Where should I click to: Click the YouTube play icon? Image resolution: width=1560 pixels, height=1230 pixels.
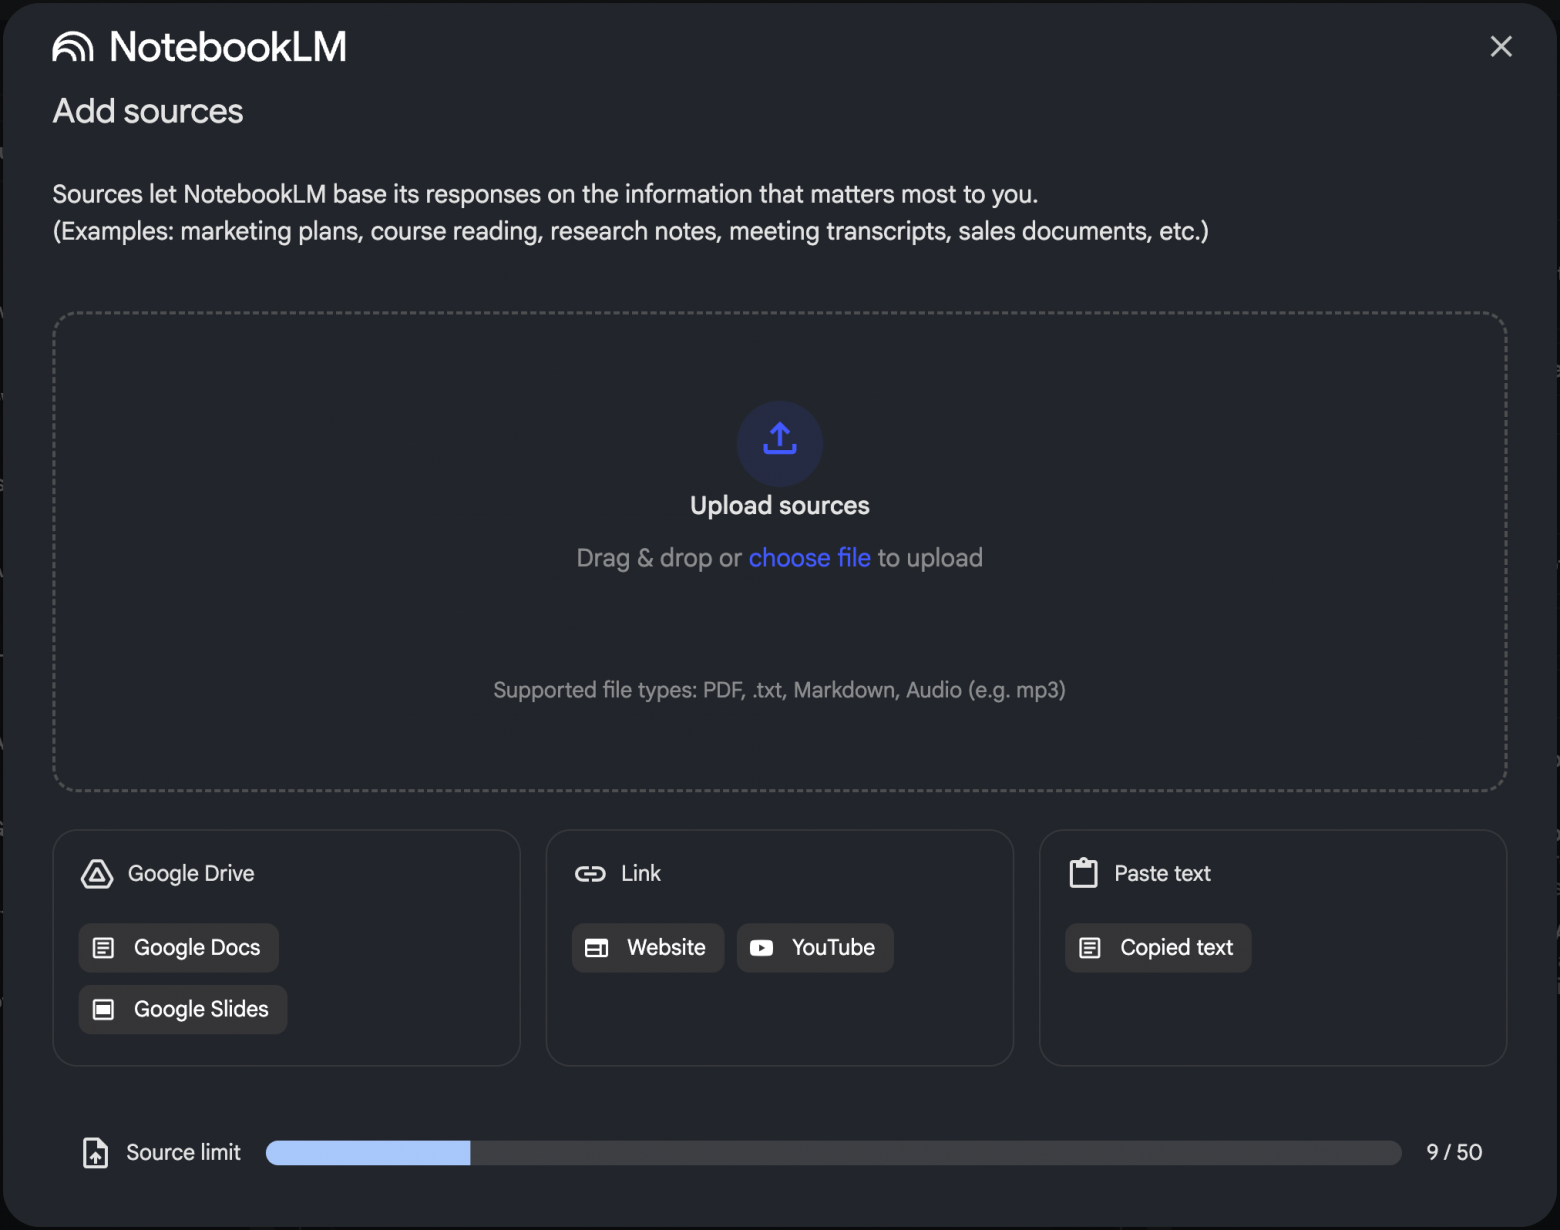click(x=761, y=948)
